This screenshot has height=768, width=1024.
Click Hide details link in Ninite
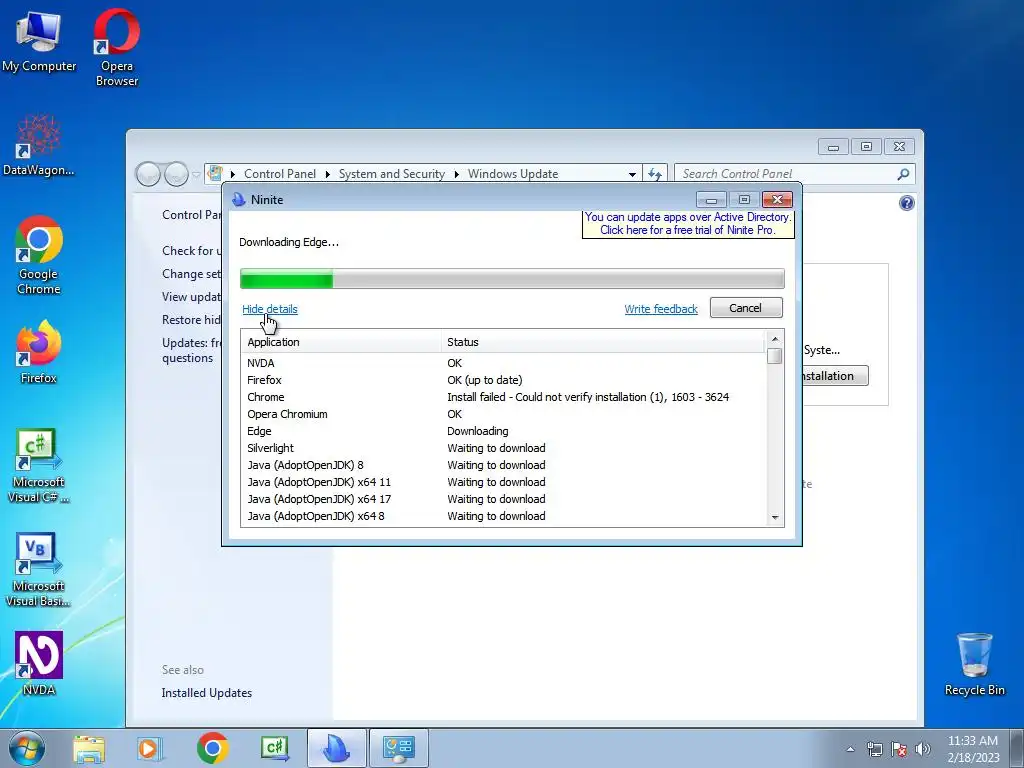[270, 309]
